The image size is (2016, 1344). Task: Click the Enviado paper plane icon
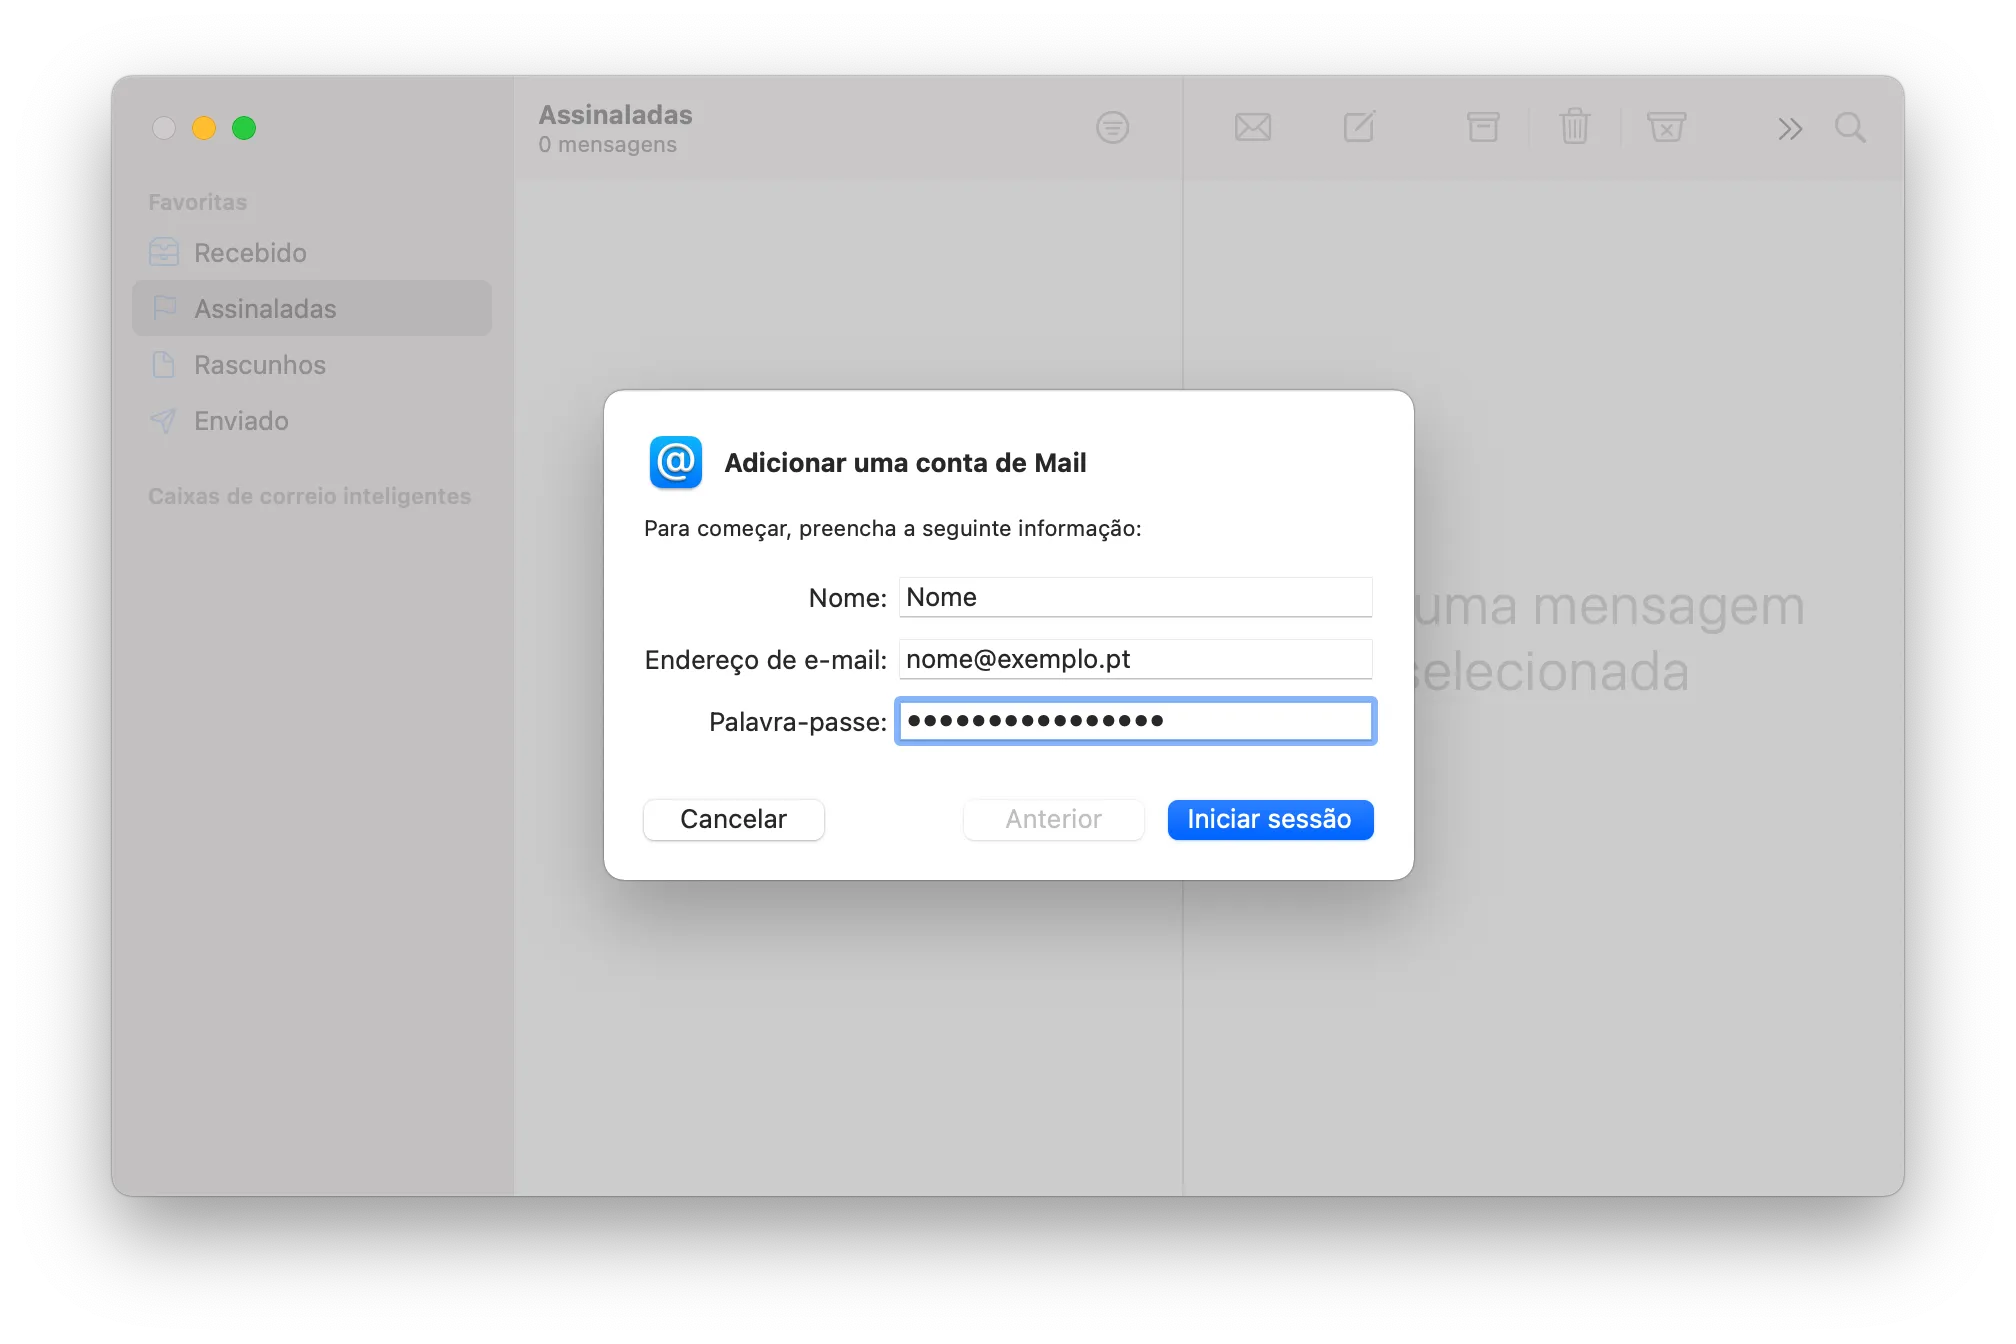[163, 420]
